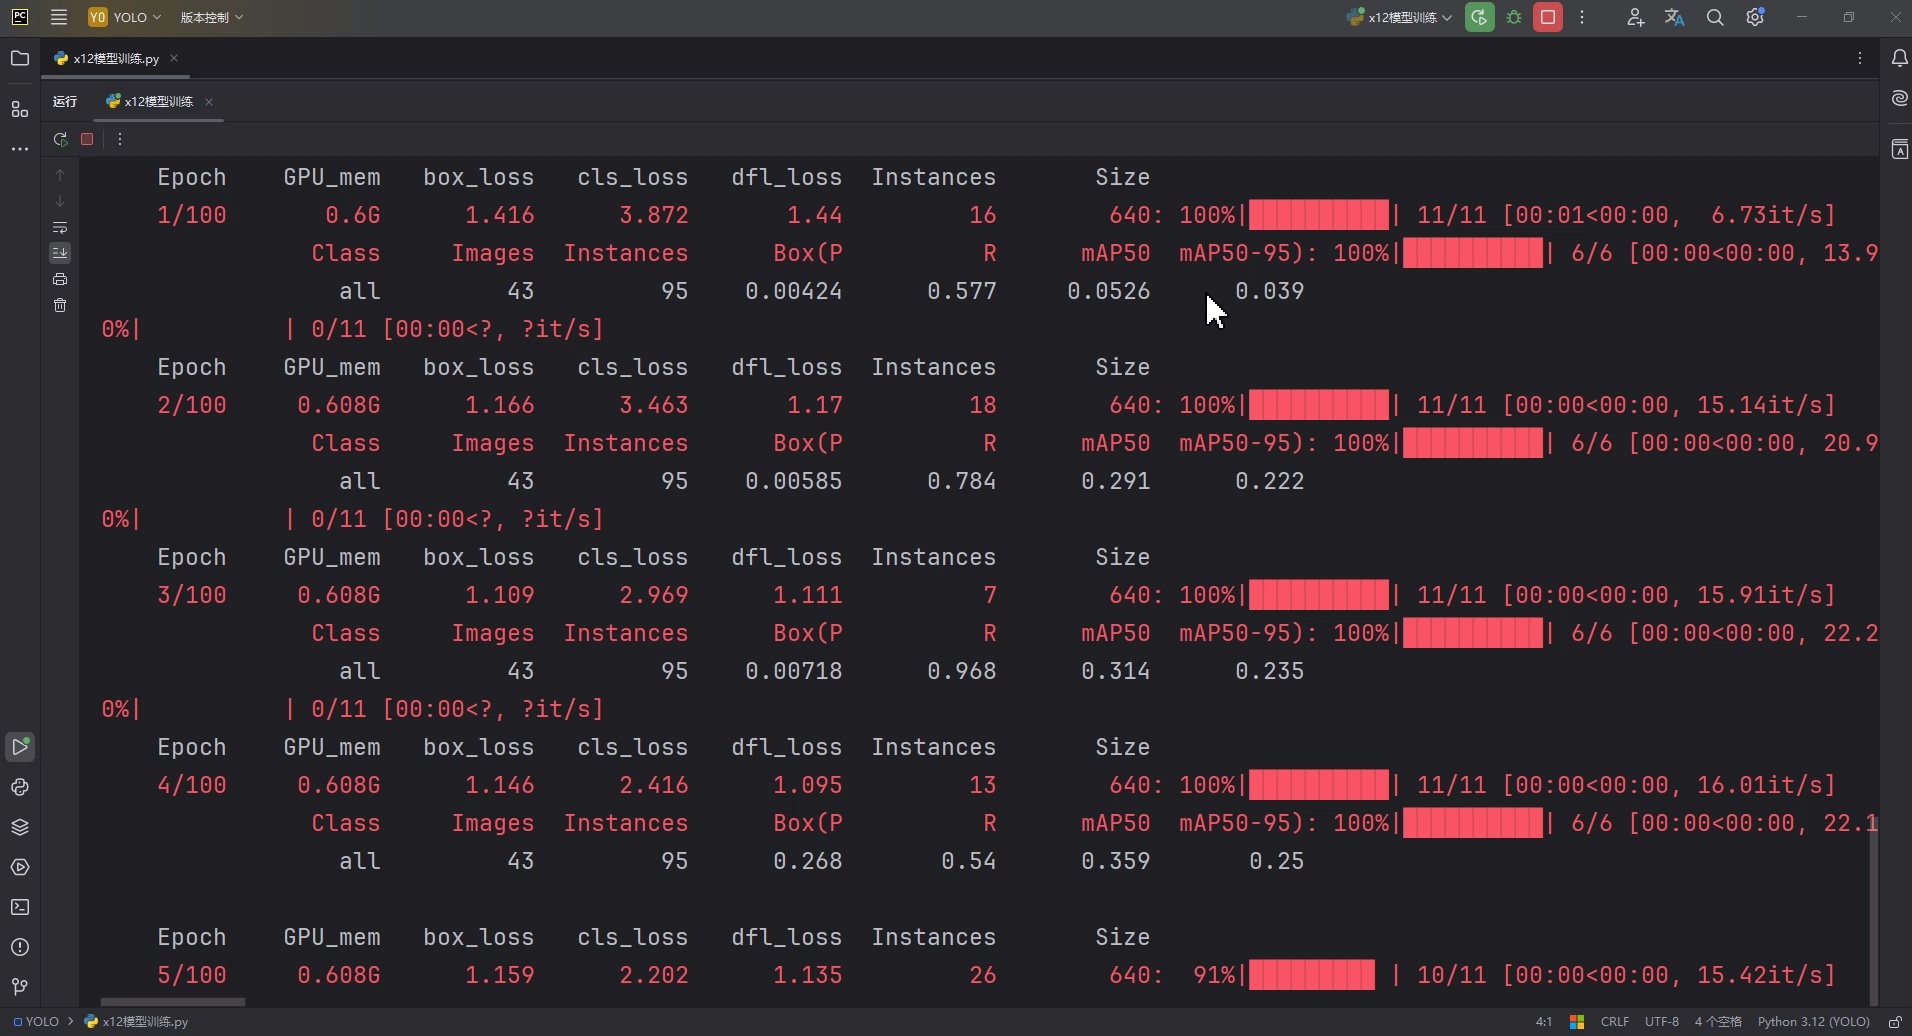The image size is (1912, 1036).
Task: Click Python 3.12 (YOLO) interpreter in status bar
Action: (1813, 1021)
